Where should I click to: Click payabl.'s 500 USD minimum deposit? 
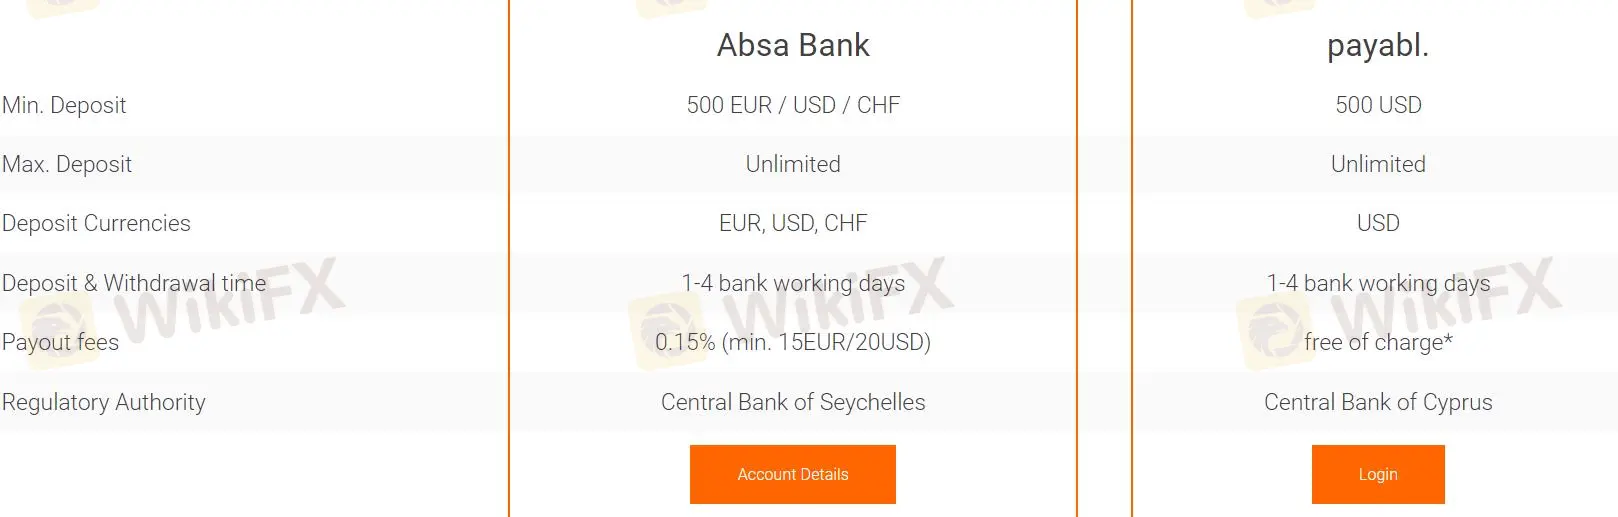pyautogui.click(x=1378, y=105)
